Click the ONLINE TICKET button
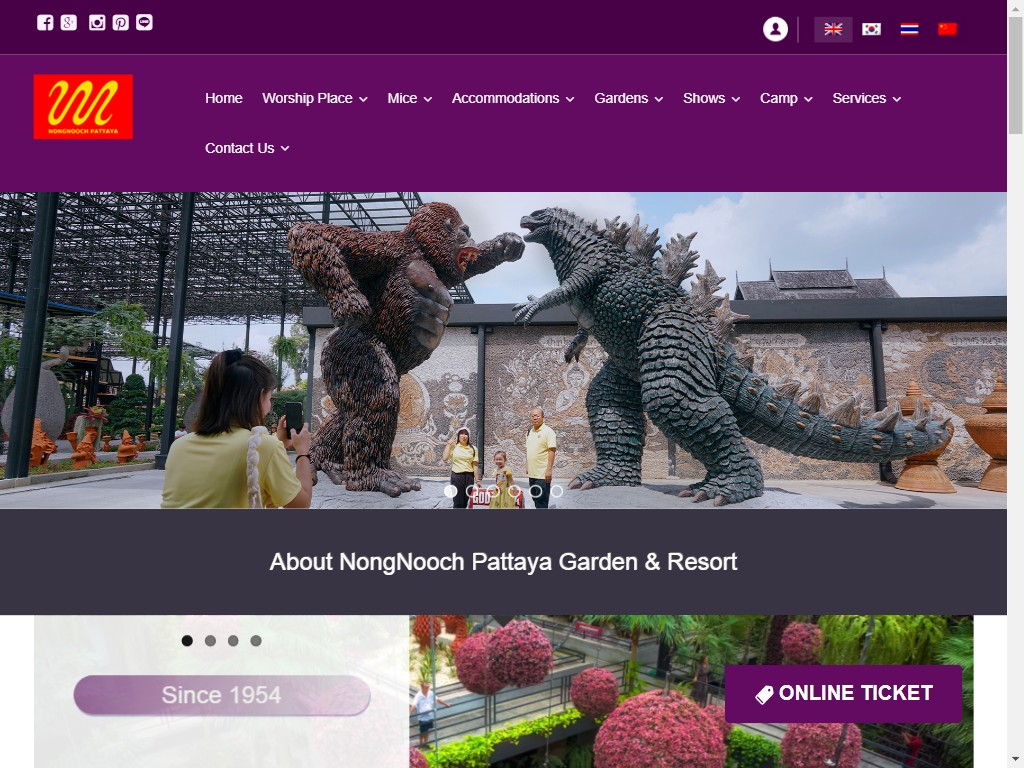 843,694
